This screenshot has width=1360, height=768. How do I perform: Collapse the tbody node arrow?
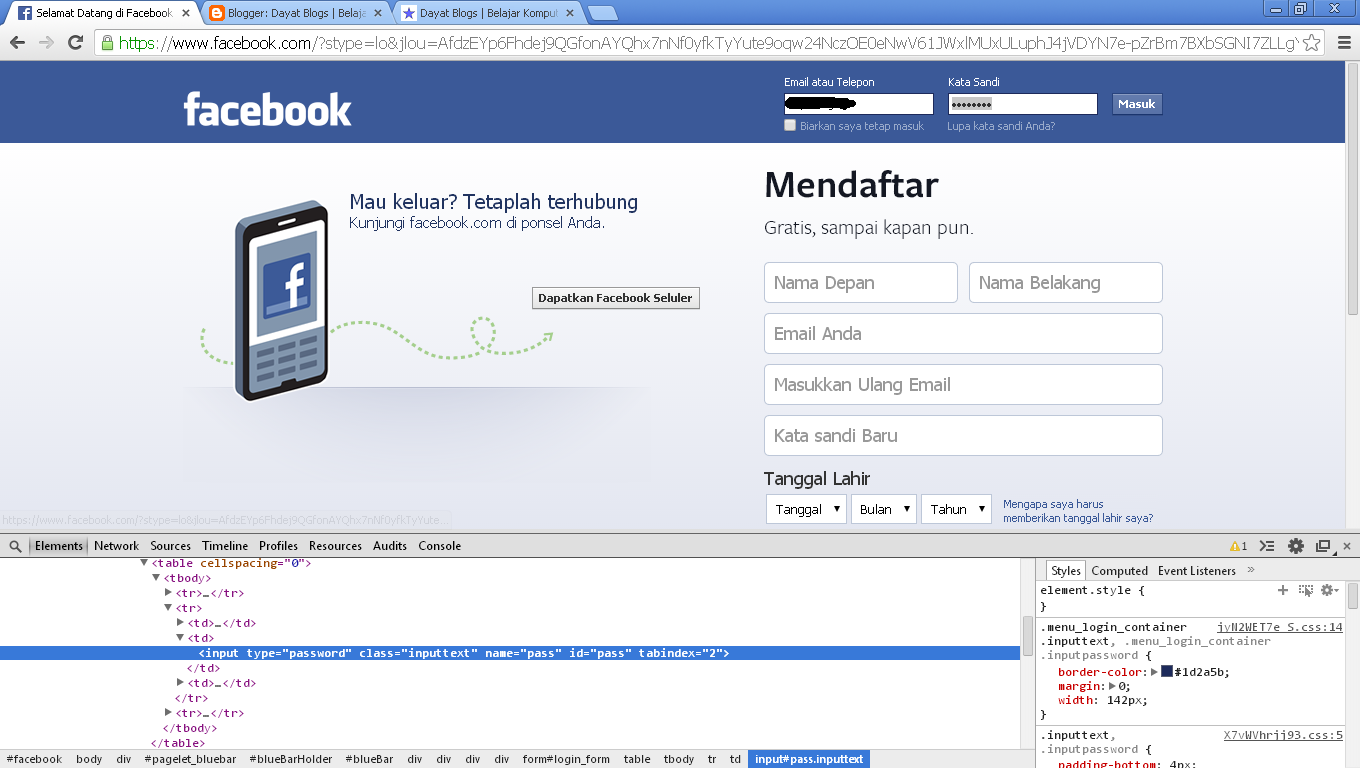[156, 578]
